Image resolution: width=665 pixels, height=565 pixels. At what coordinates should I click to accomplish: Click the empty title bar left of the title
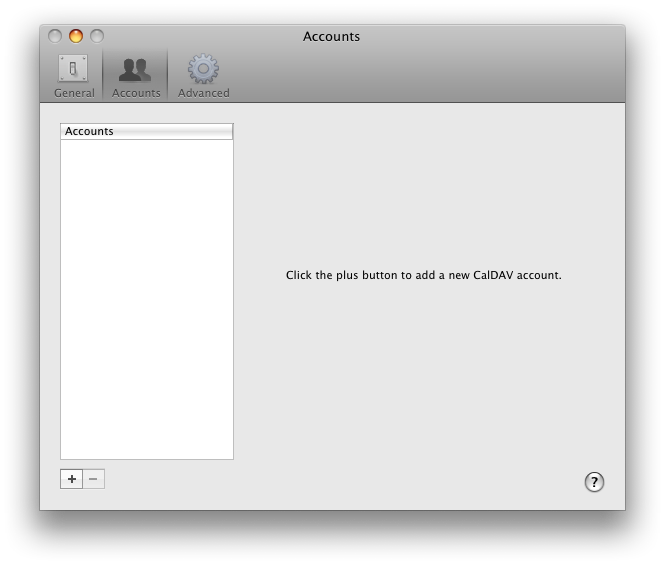[x=200, y=36]
